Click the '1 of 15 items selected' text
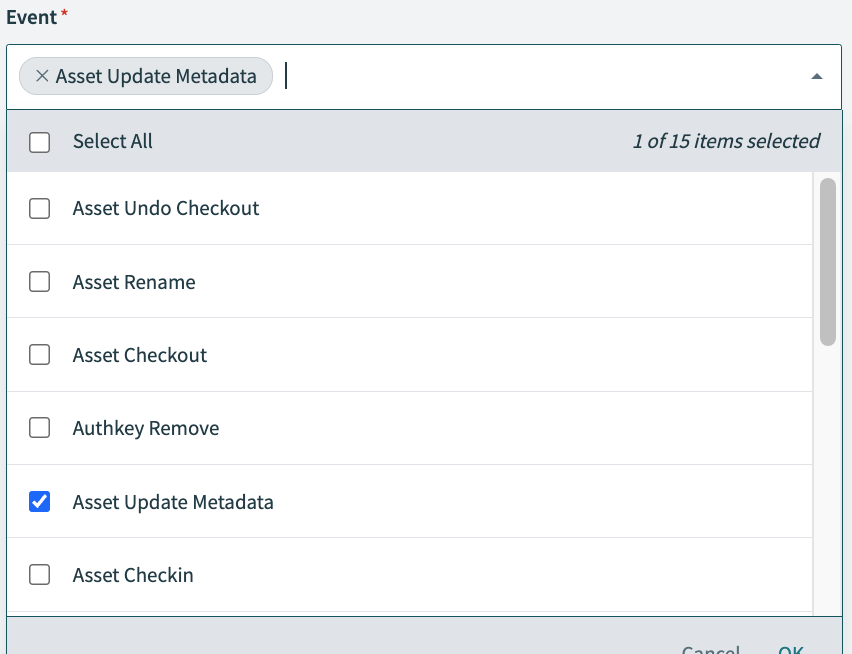This screenshot has width=852, height=654. click(x=726, y=141)
